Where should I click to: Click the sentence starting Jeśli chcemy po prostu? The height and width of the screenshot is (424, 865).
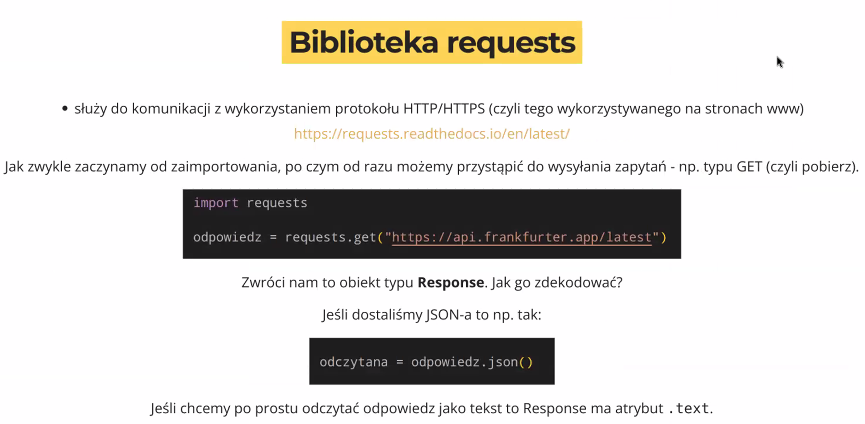point(432,409)
